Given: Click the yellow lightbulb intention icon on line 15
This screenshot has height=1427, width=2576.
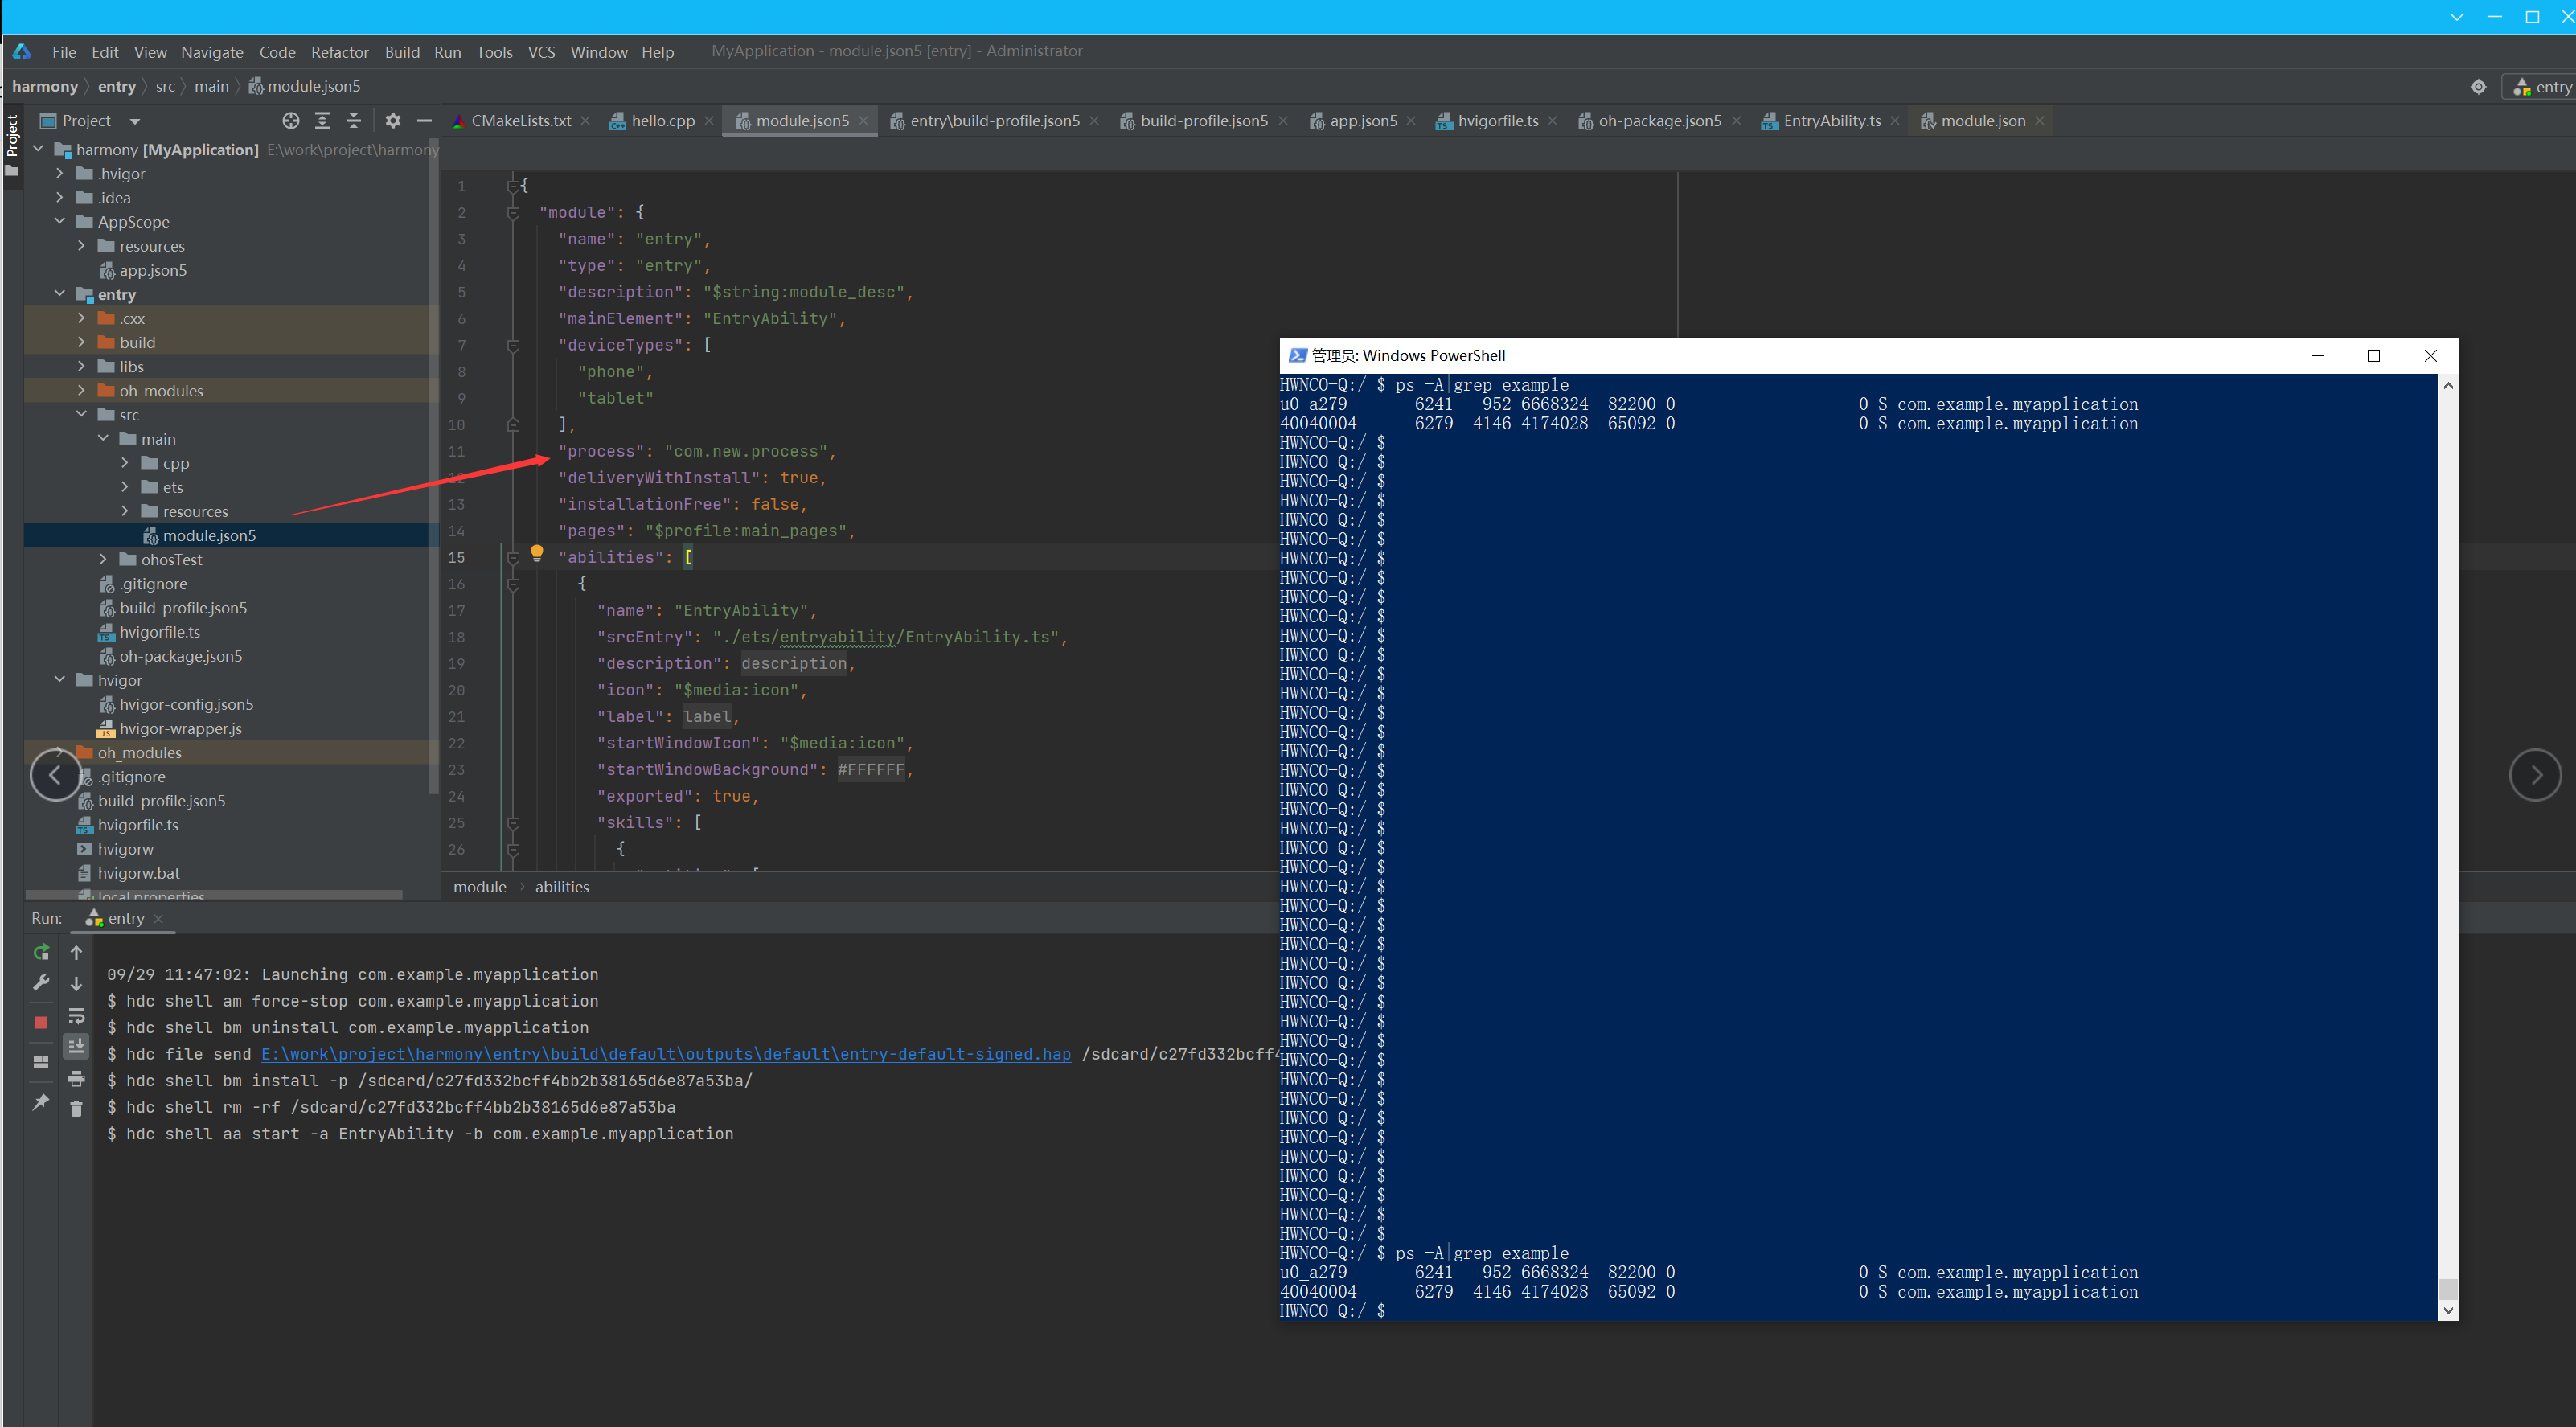Looking at the screenshot, I should [537, 553].
